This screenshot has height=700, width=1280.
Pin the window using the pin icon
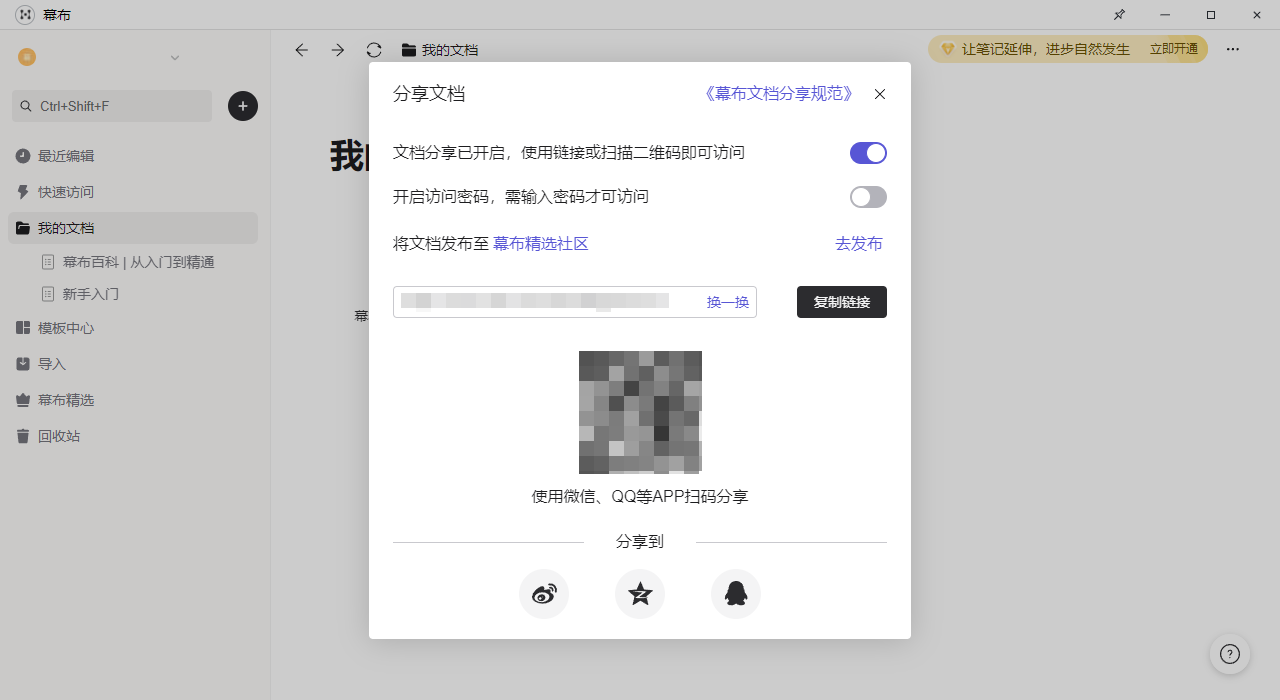(1119, 15)
